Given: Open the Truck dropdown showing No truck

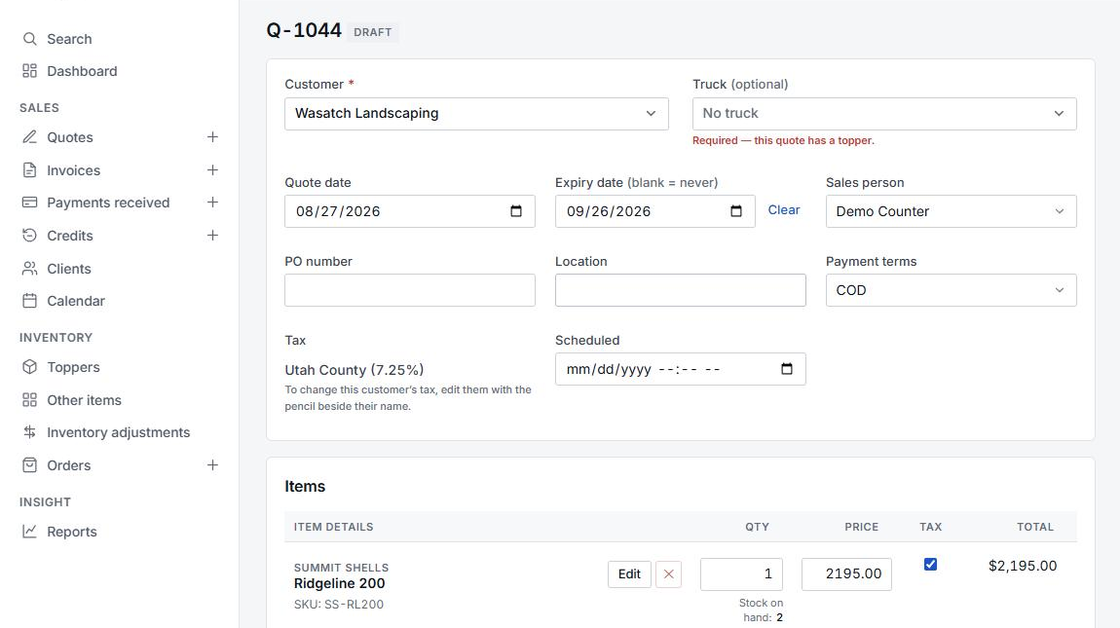Looking at the screenshot, I should pos(884,114).
